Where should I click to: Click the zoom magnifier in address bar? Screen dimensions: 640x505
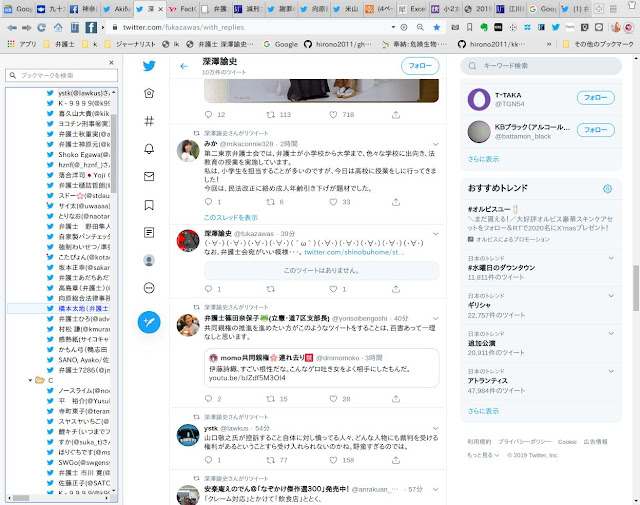pyautogui.click(x=420, y=27)
